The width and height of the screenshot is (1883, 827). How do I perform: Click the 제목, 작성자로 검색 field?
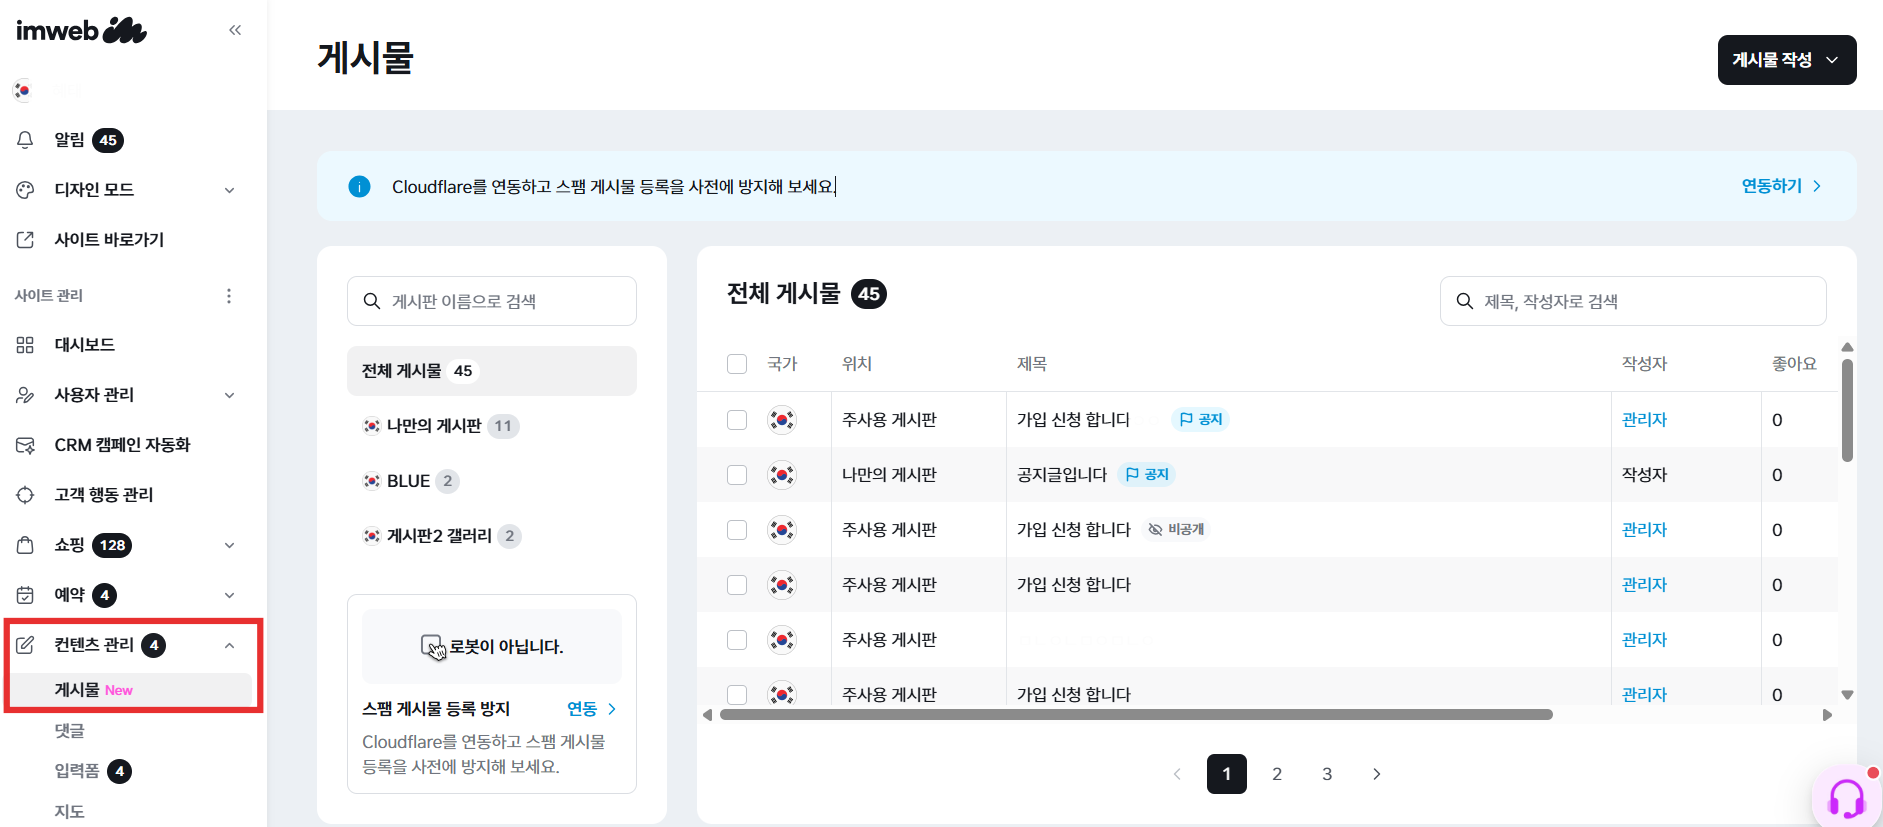[x=1633, y=301]
